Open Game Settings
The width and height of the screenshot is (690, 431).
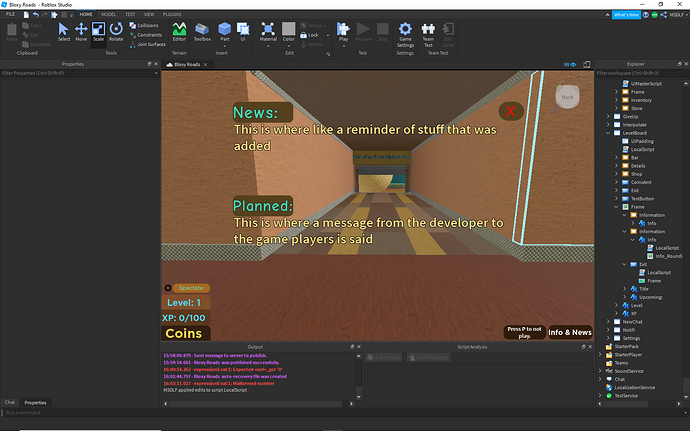(x=405, y=35)
